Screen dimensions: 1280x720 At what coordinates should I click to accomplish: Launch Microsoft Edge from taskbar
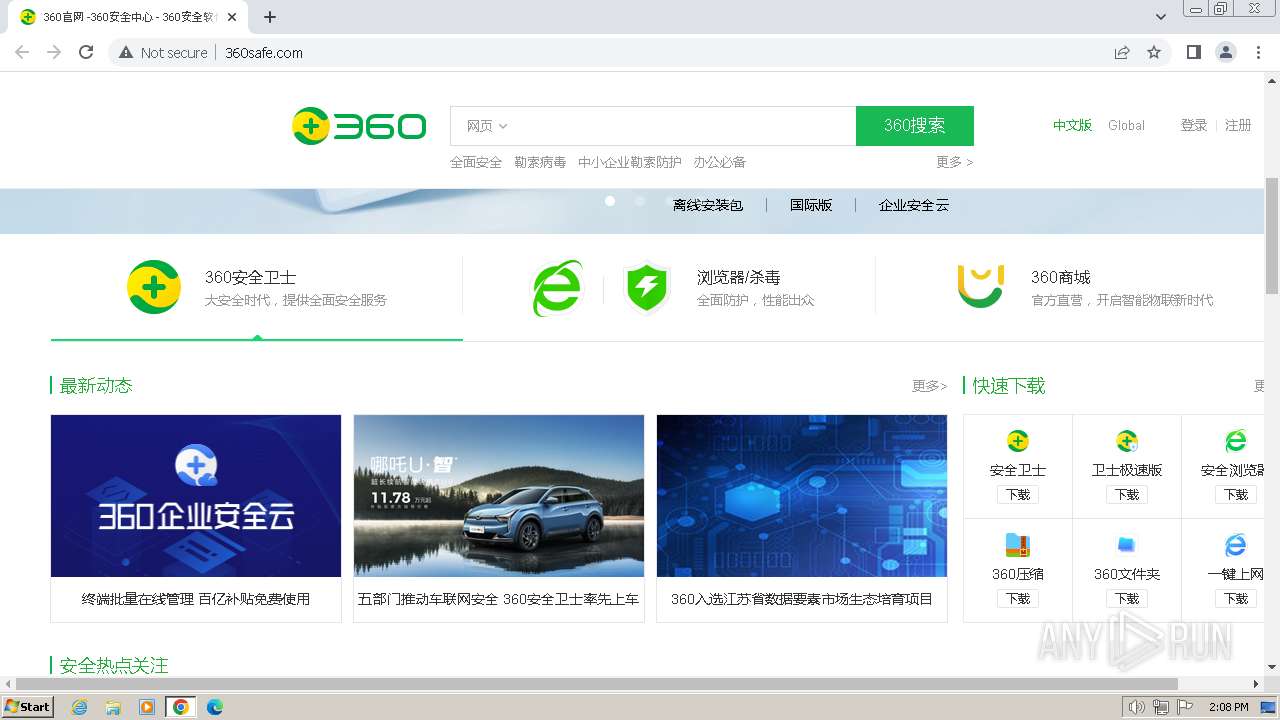pyautogui.click(x=215, y=707)
